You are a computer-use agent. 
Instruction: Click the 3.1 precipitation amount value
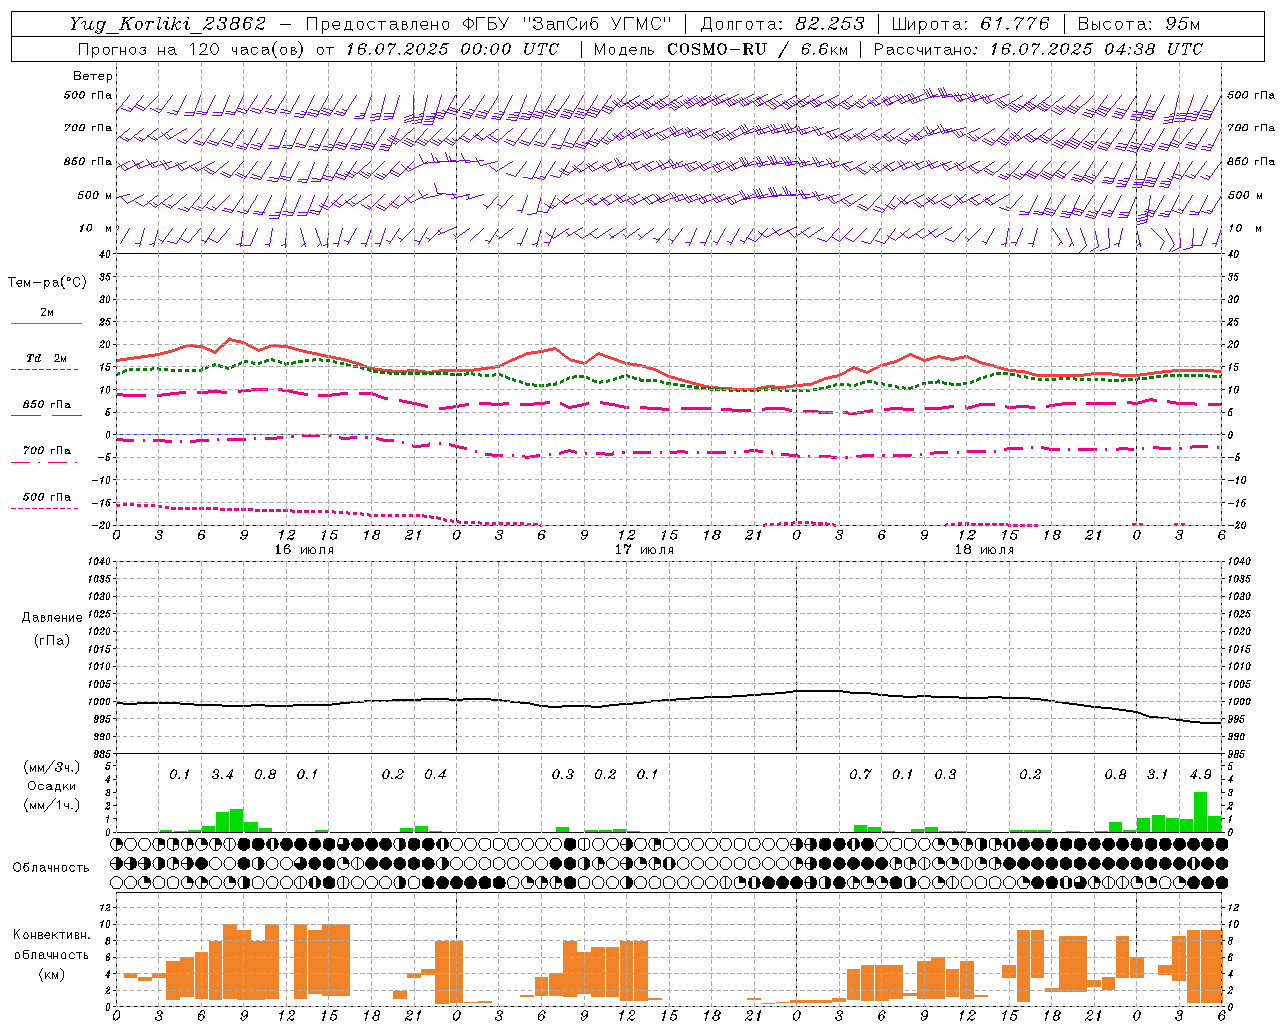pyautogui.click(x=1157, y=775)
